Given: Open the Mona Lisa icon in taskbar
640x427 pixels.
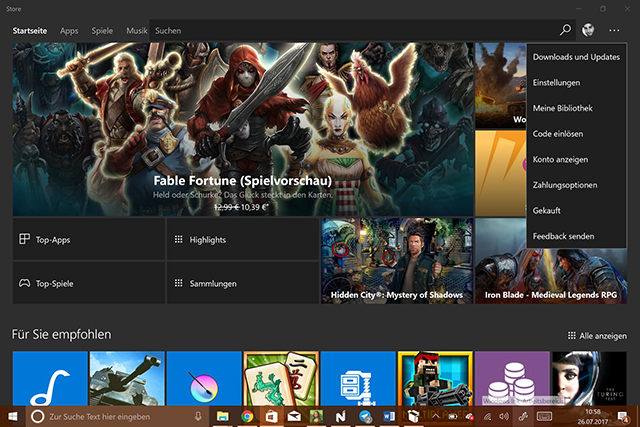Looking at the screenshot, I should click(x=316, y=416).
